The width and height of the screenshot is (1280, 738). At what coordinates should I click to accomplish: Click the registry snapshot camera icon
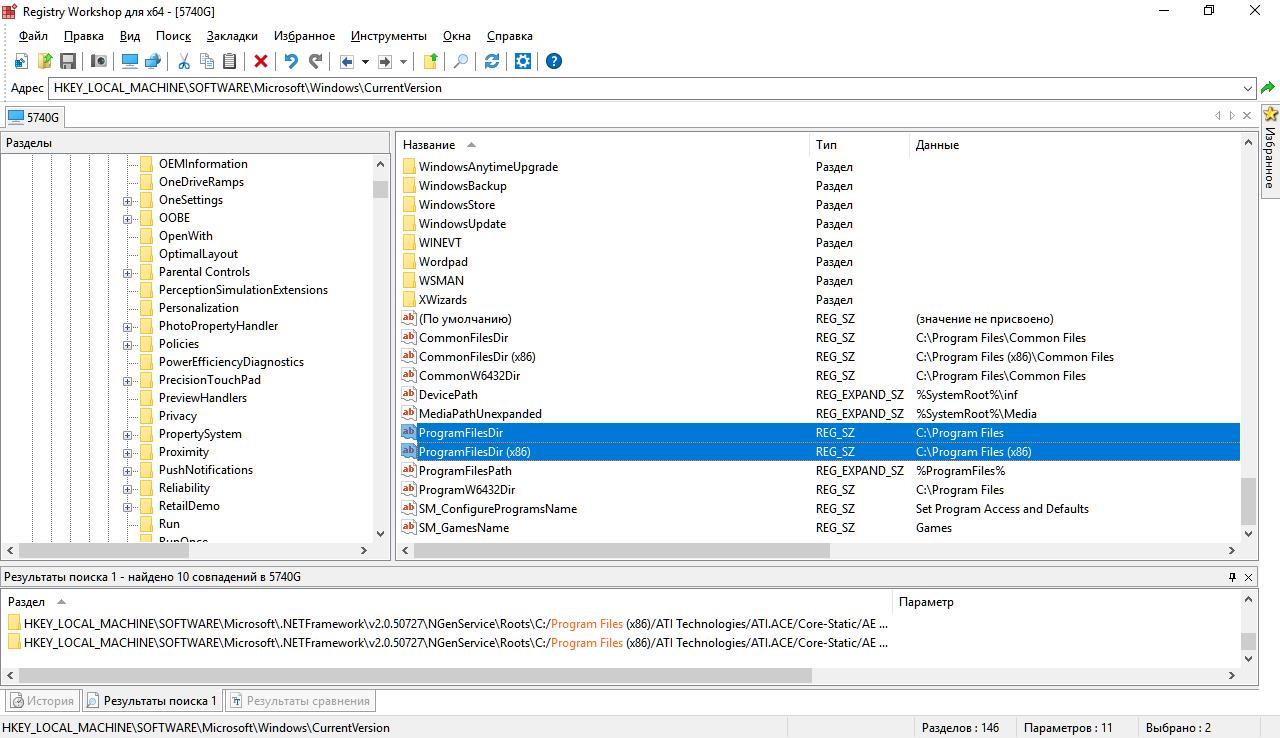click(x=99, y=61)
